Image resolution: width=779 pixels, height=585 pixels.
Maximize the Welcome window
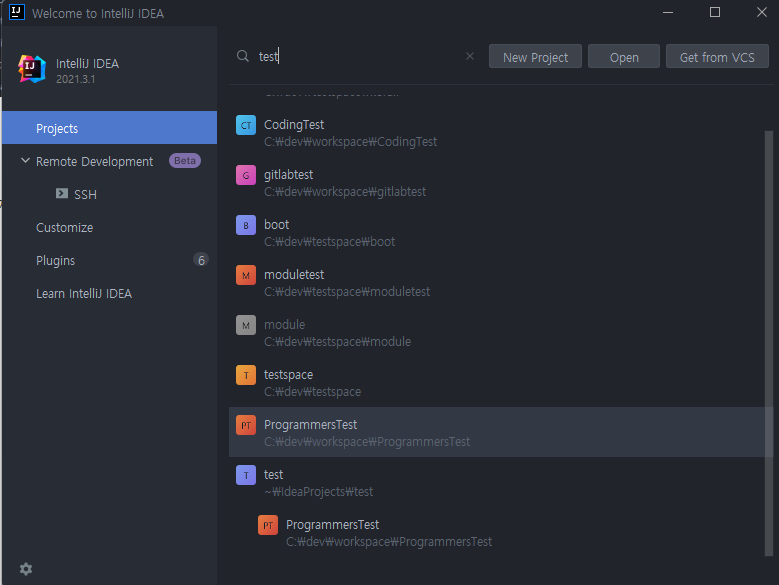tap(715, 12)
